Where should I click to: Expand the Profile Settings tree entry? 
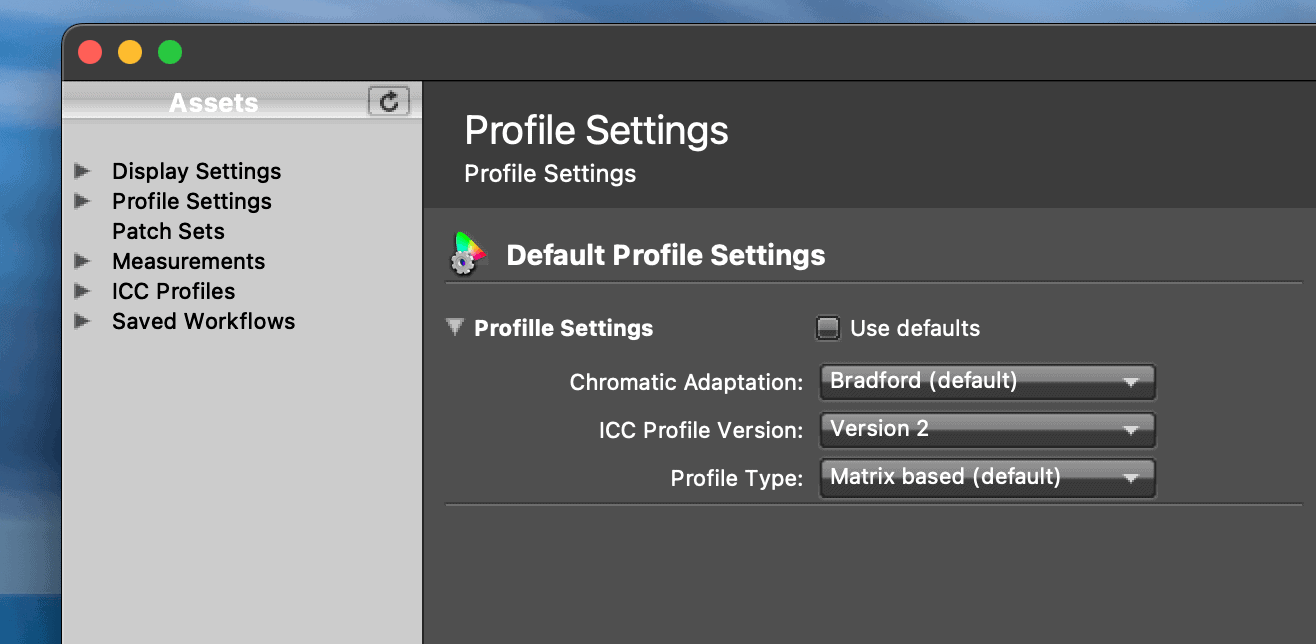84,201
